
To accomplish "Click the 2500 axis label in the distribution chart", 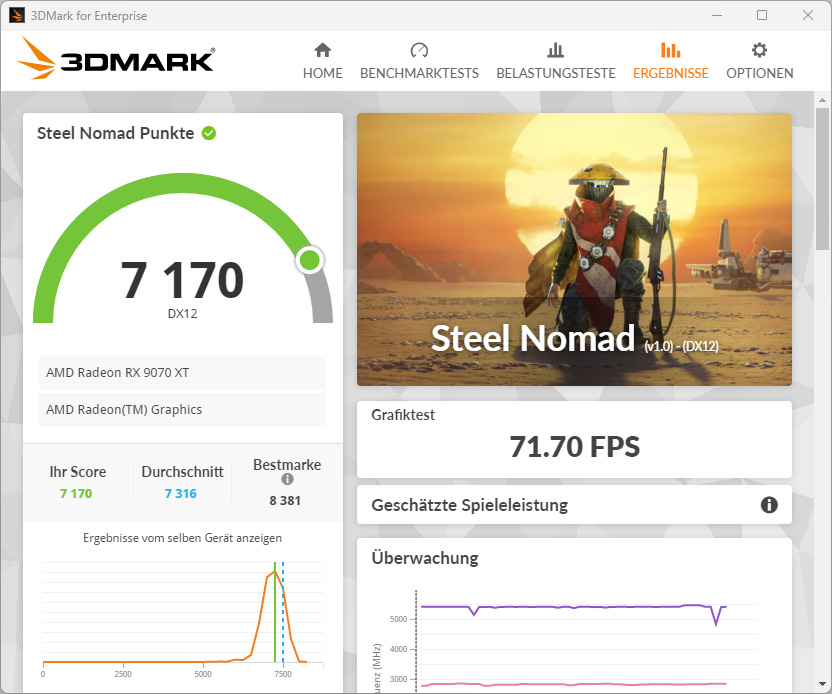I will (x=123, y=674).
